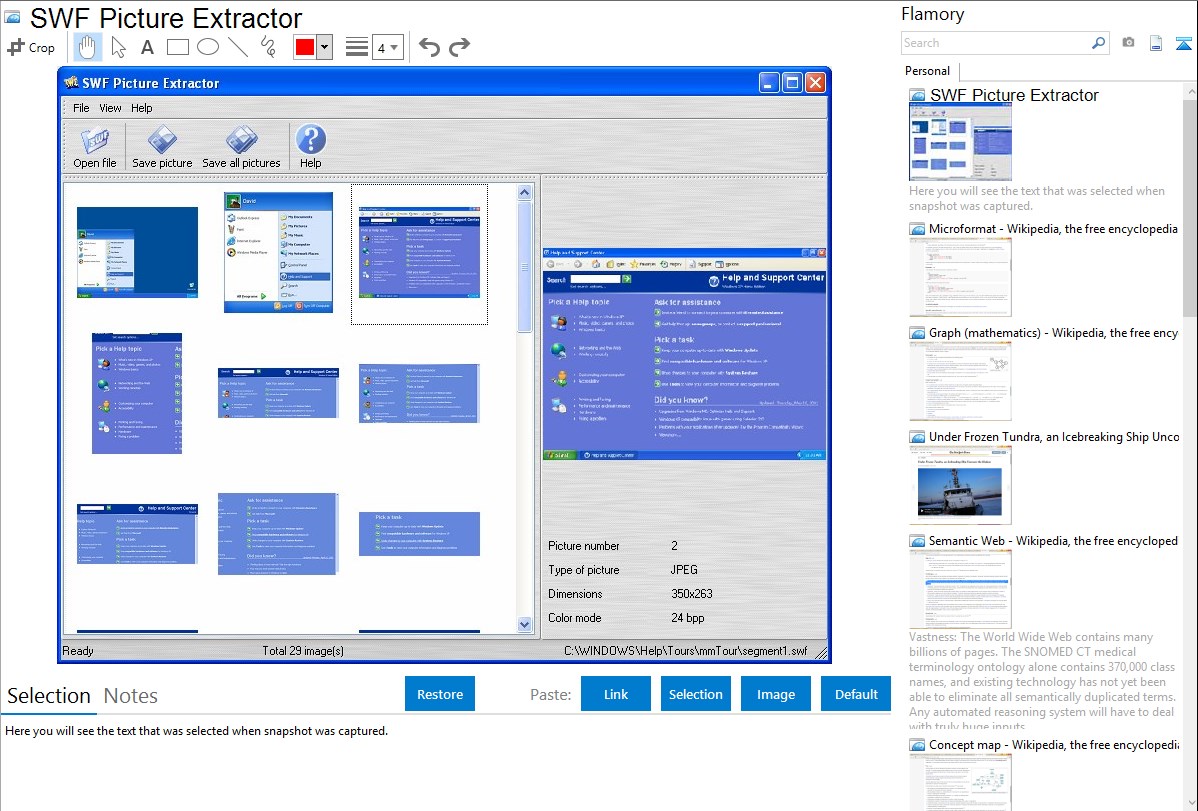The image size is (1198, 811).
Task: Select the freehand scribble tool
Action: tap(268, 47)
